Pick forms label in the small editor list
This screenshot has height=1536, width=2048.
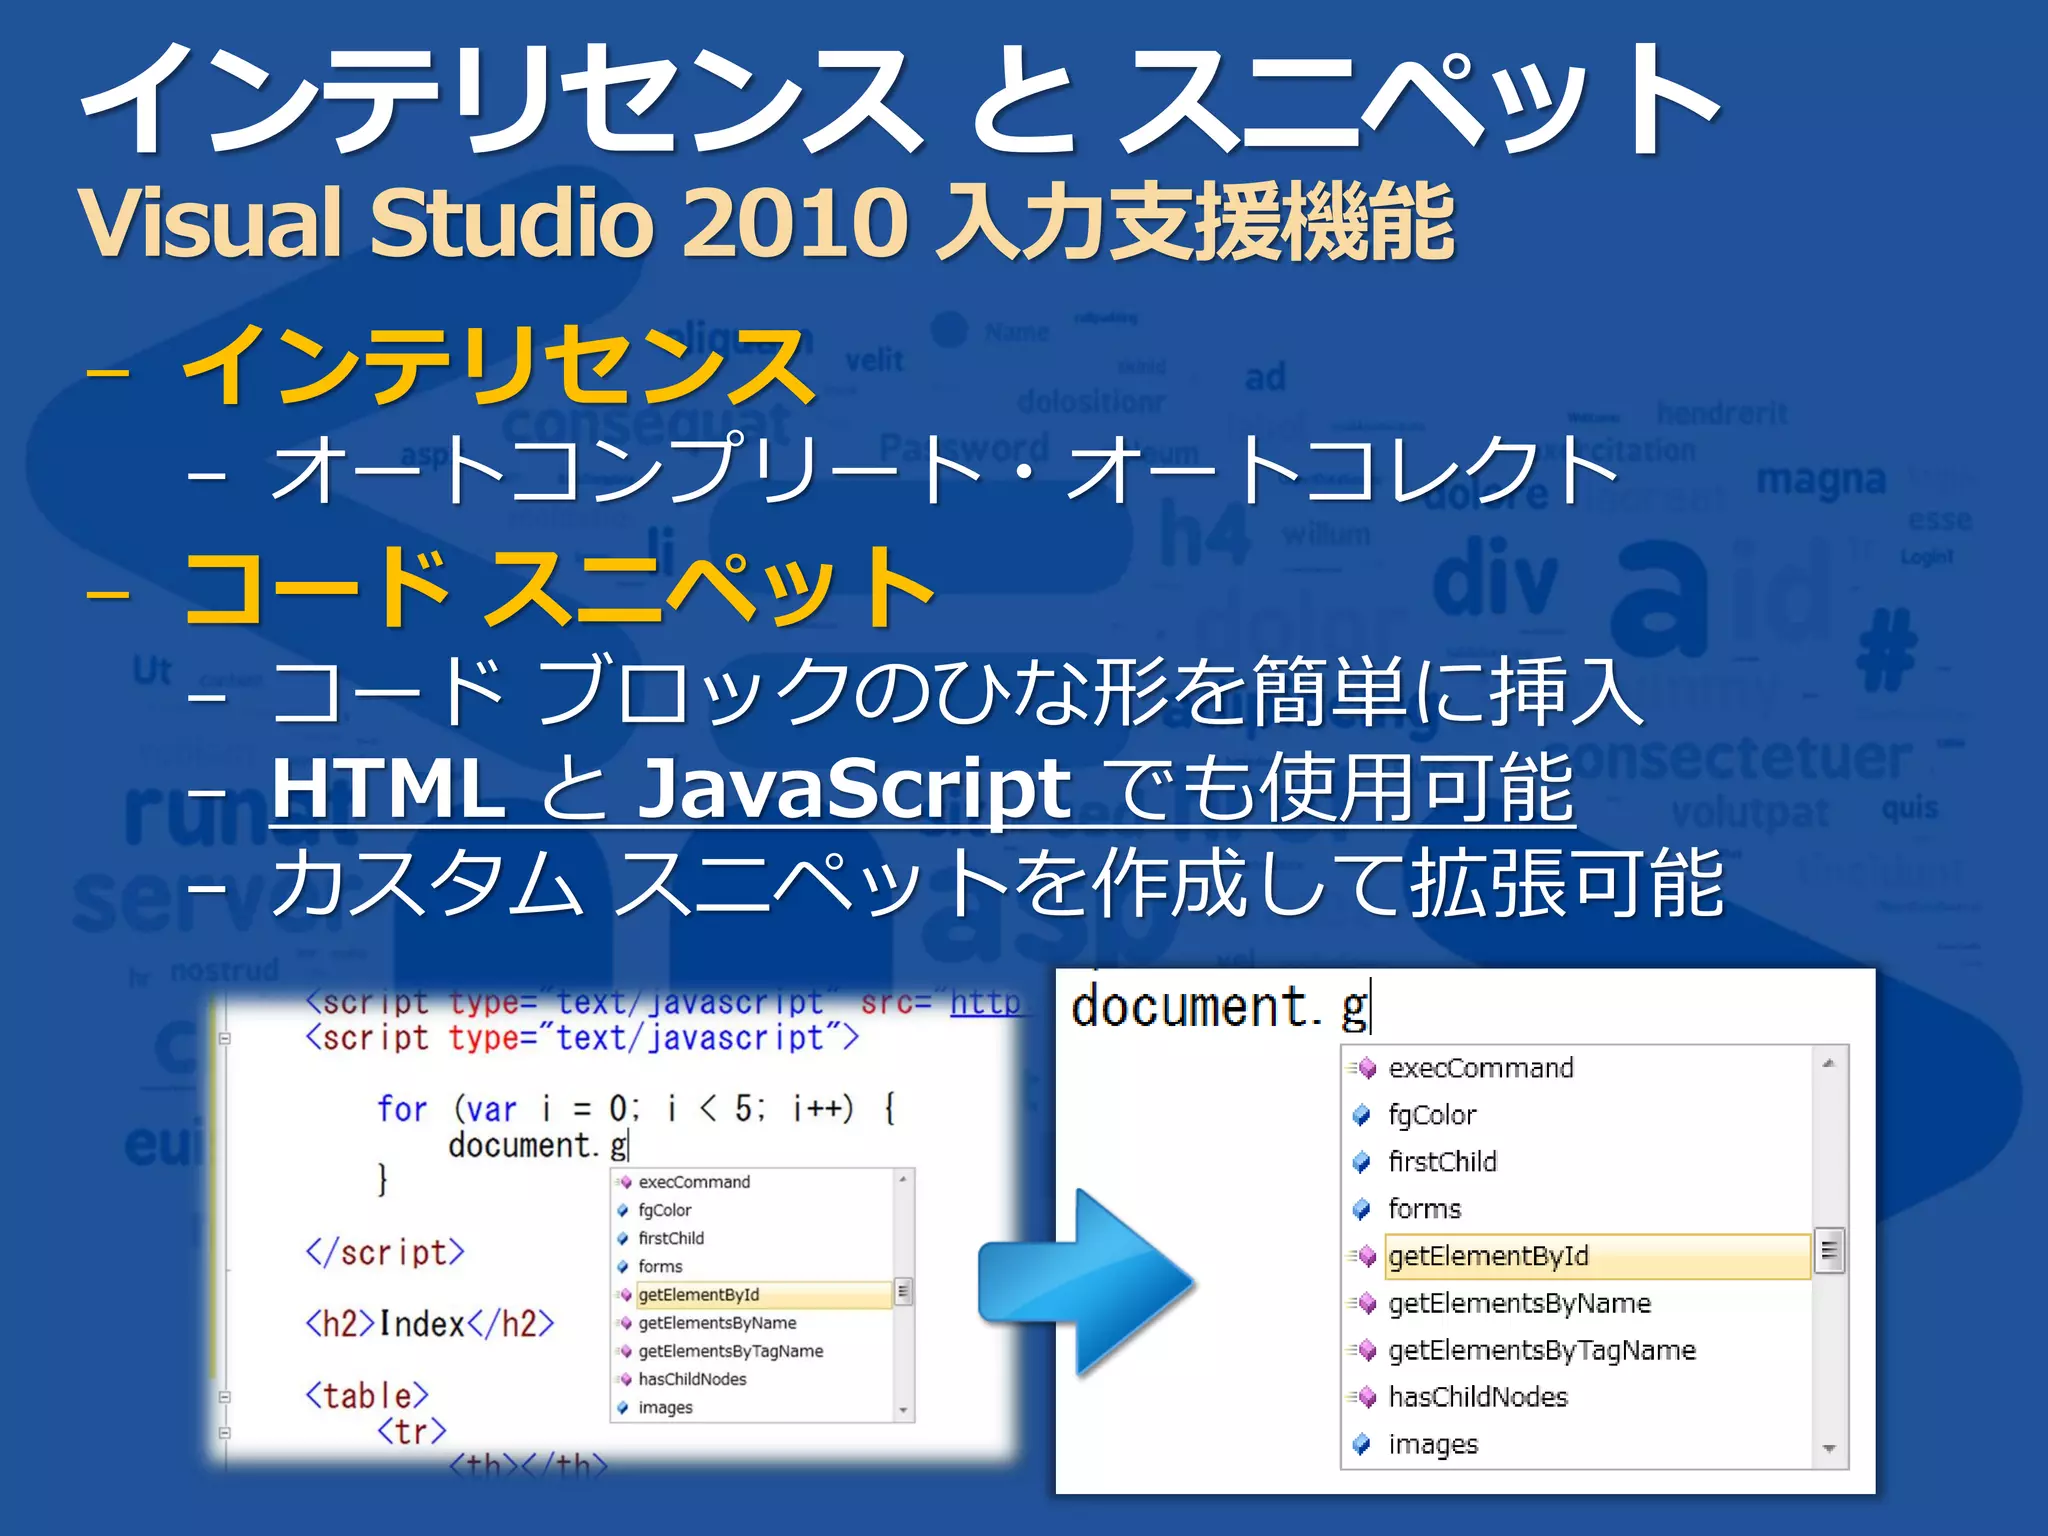(x=660, y=1266)
